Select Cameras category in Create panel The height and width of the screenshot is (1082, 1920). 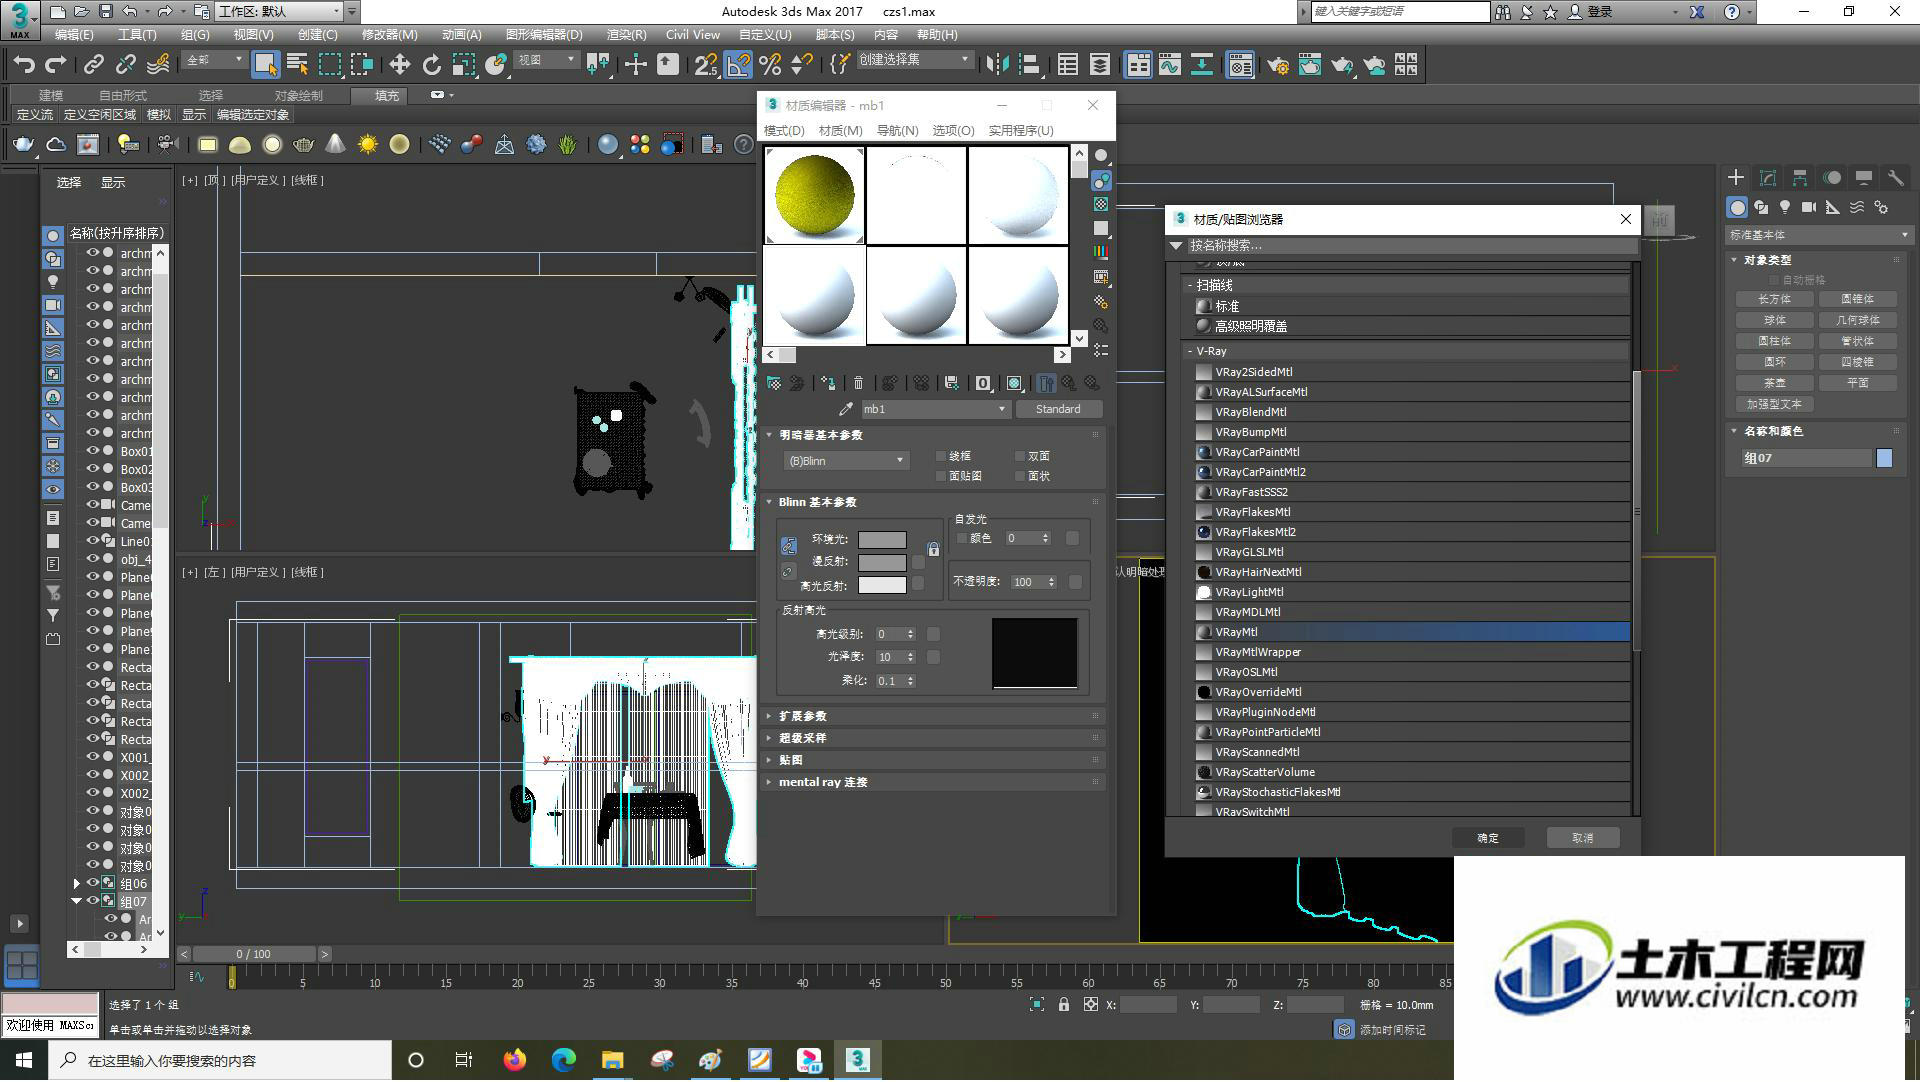pyautogui.click(x=1809, y=207)
